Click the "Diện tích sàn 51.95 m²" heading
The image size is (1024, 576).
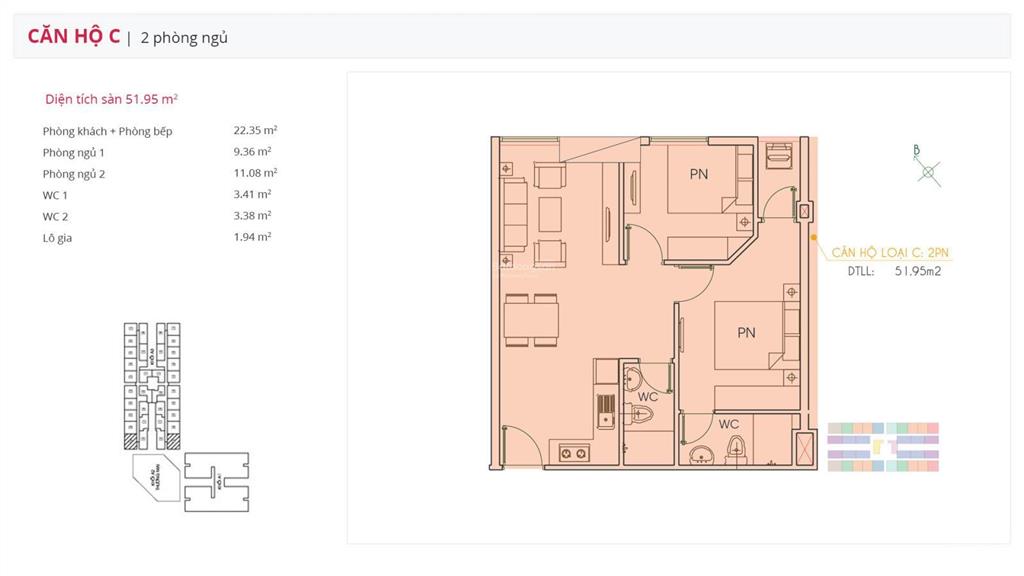pyautogui.click(x=111, y=99)
